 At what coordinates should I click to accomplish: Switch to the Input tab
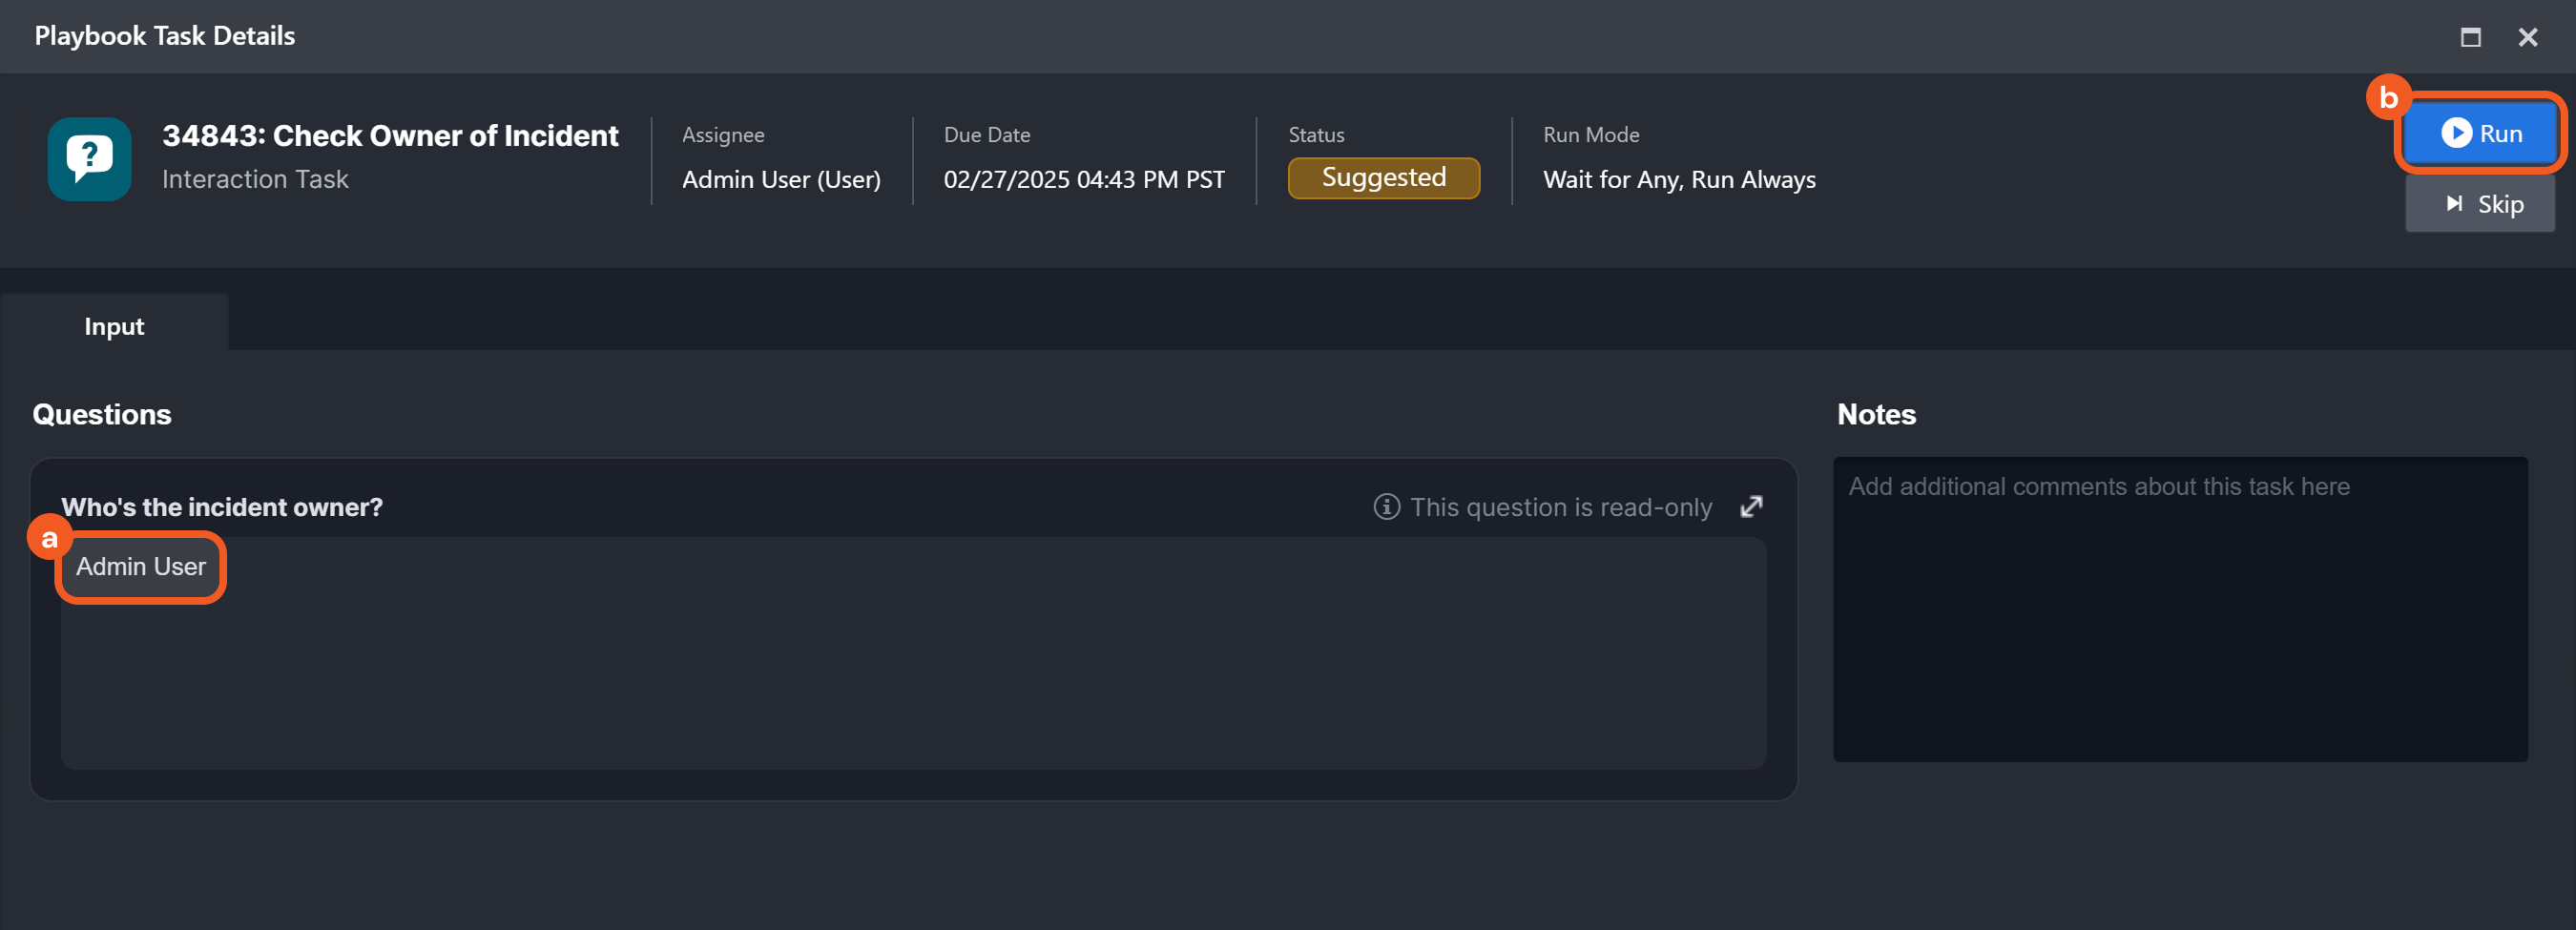click(114, 327)
